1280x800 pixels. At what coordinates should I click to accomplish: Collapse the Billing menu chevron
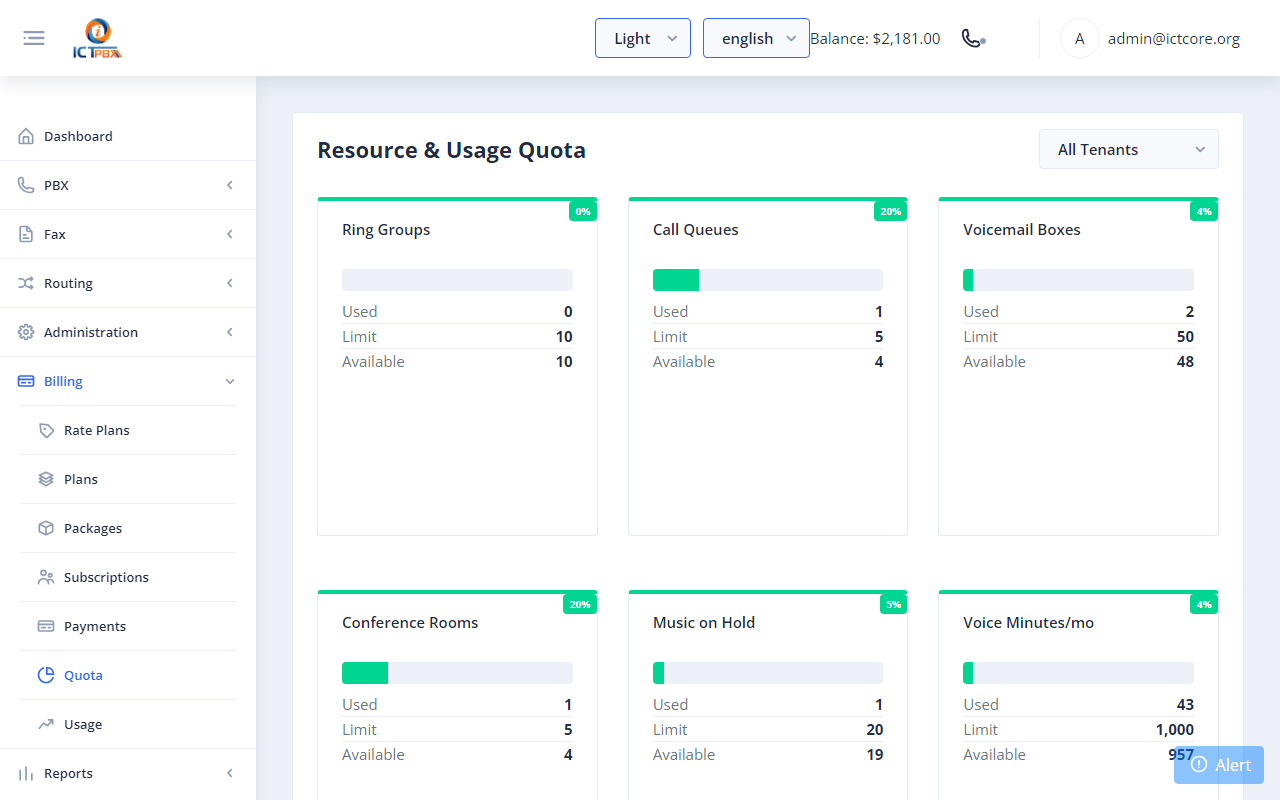[x=230, y=381]
